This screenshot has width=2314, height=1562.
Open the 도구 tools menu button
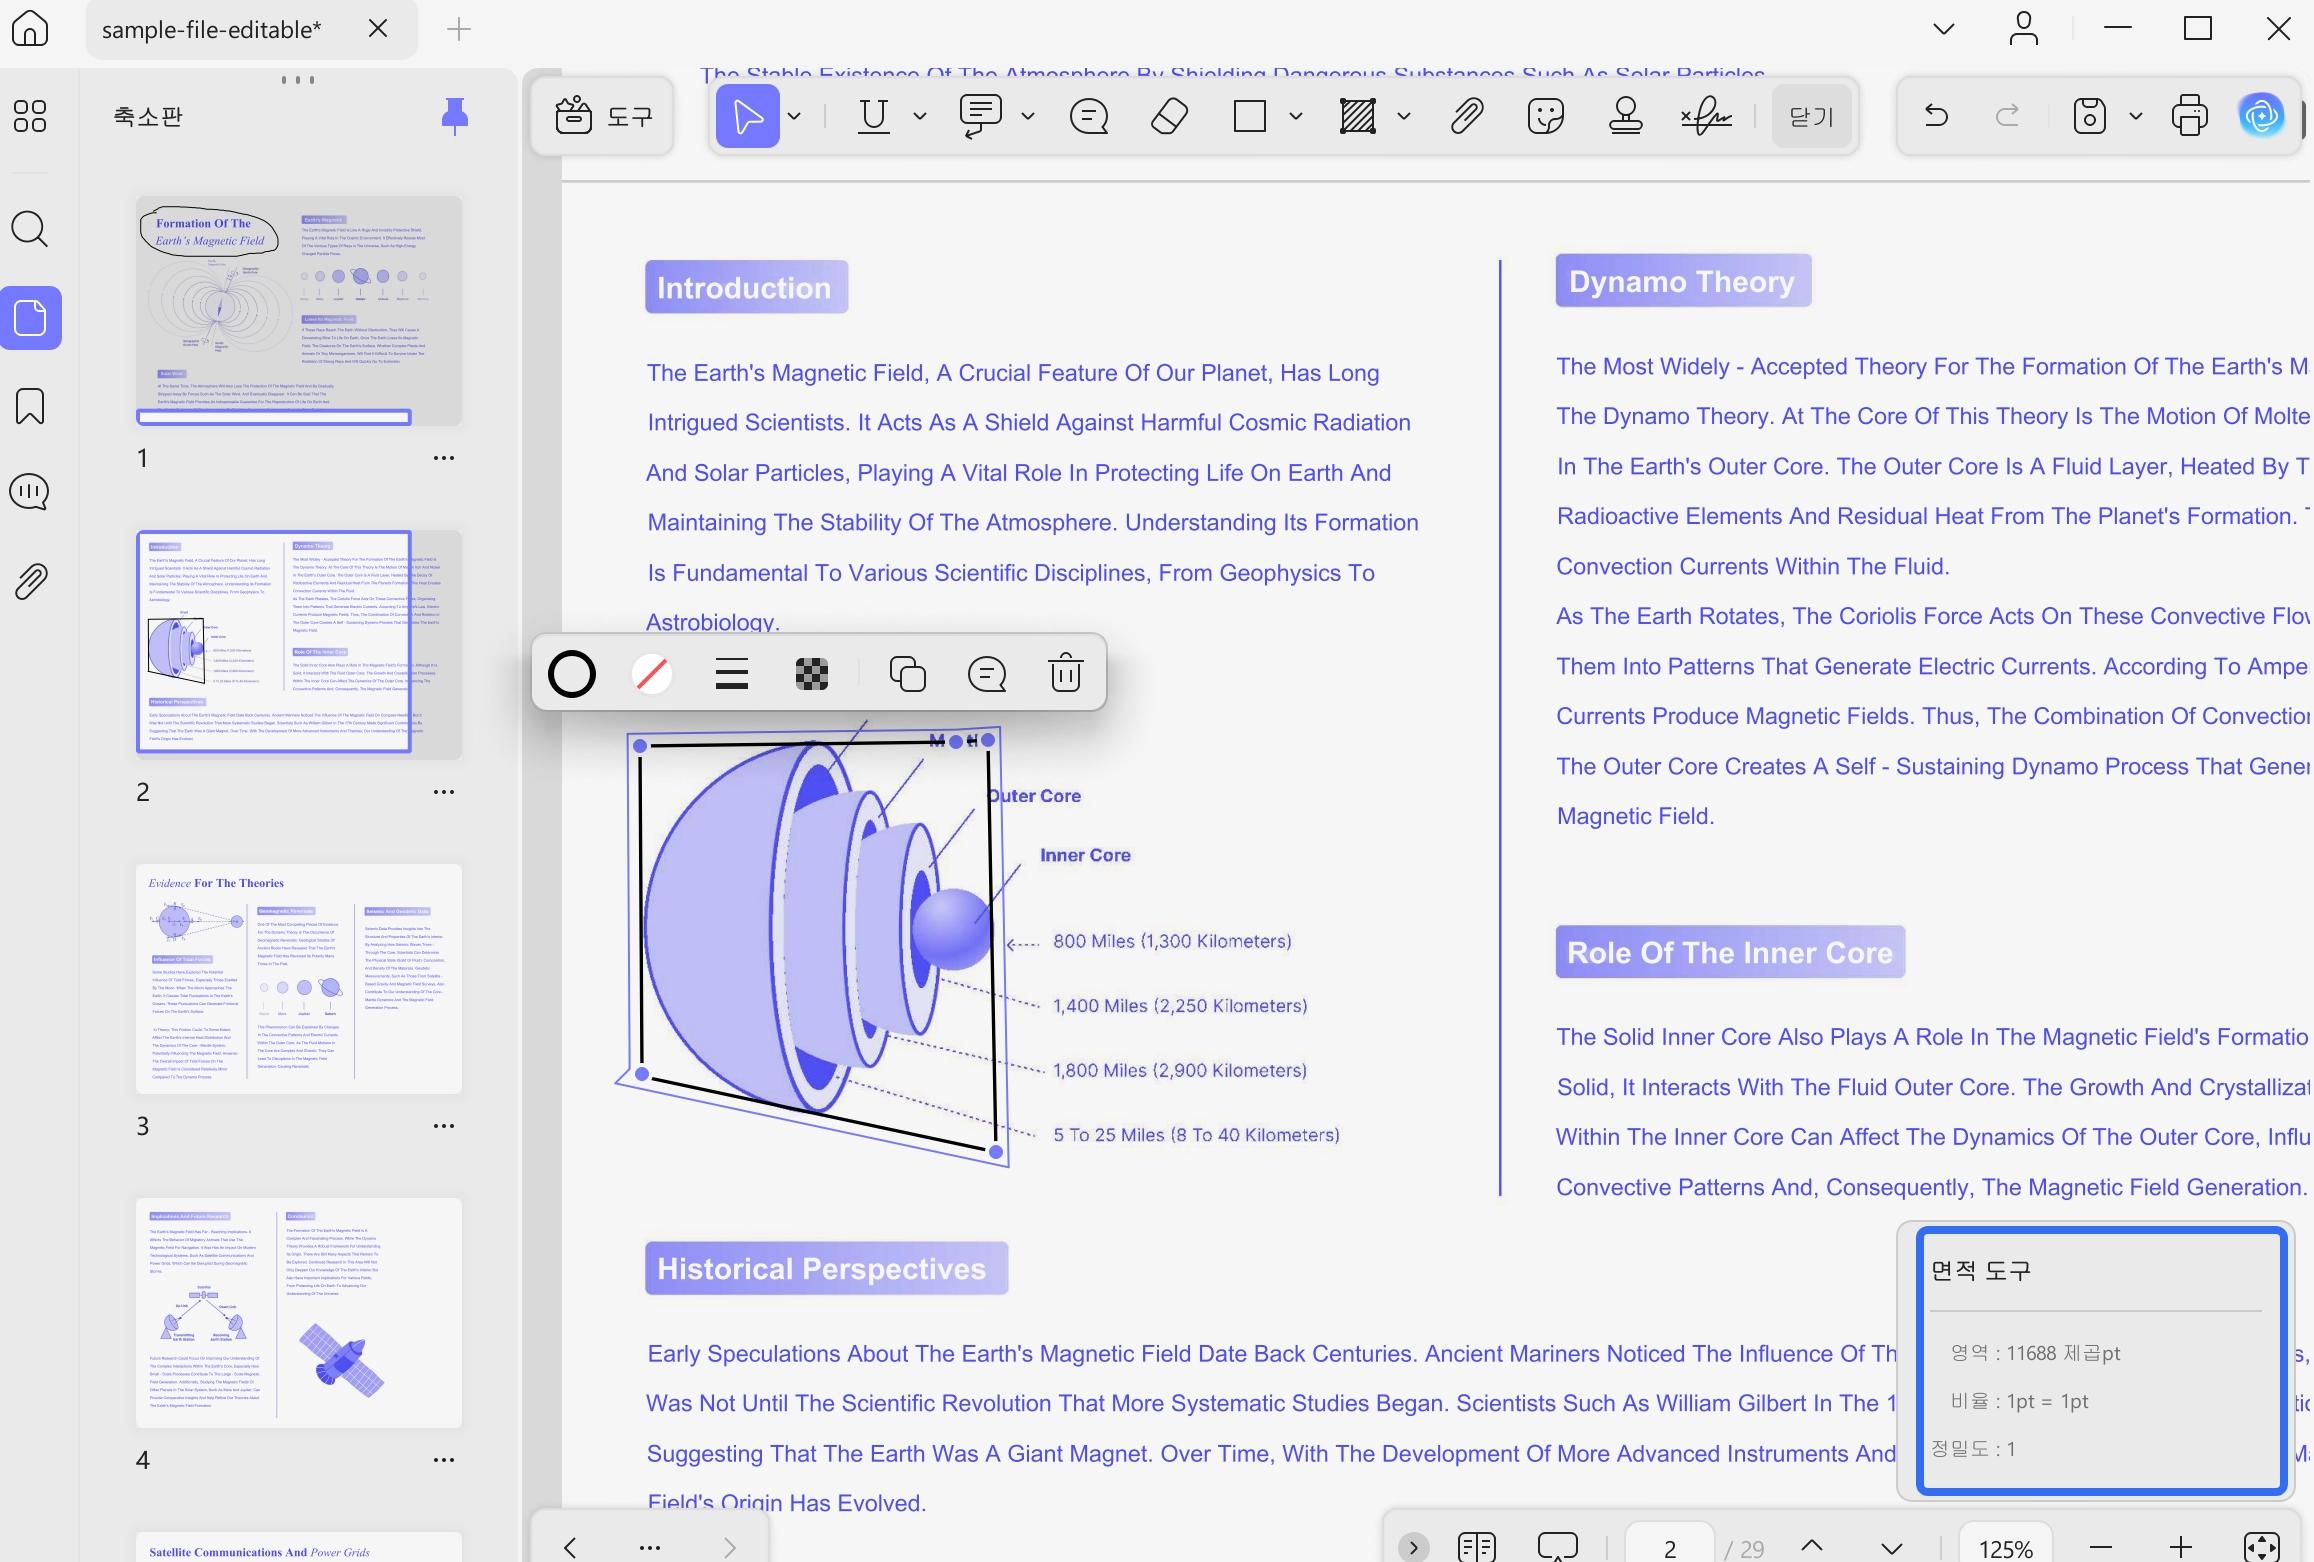coord(603,116)
